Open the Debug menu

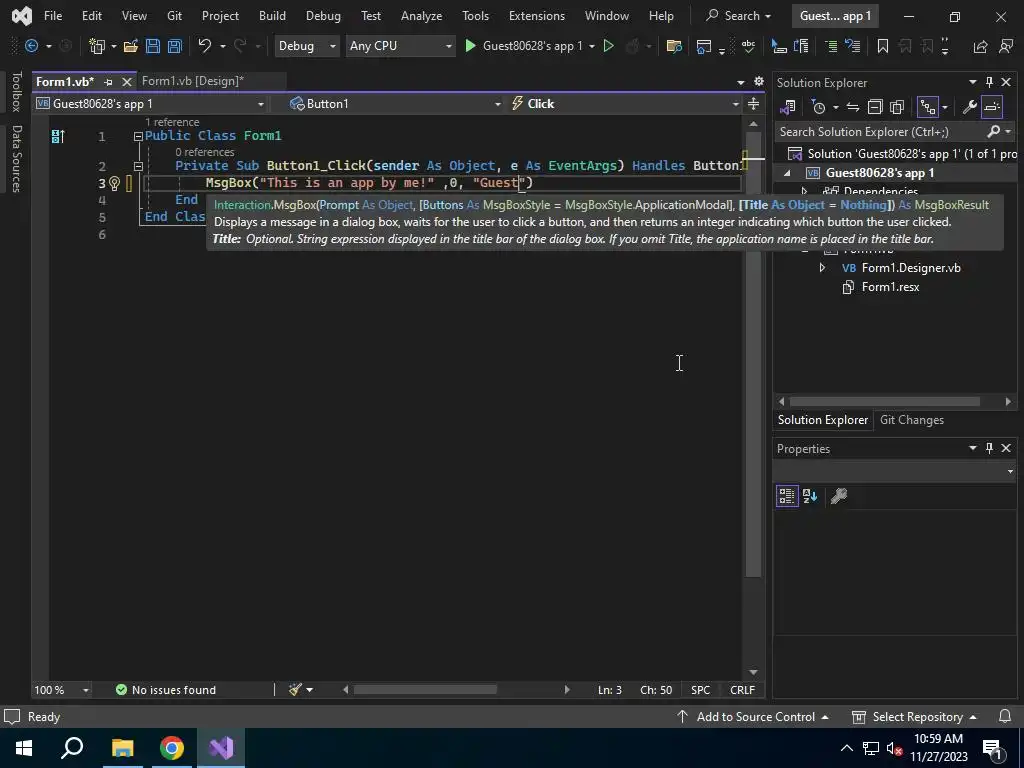click(323, 16)
